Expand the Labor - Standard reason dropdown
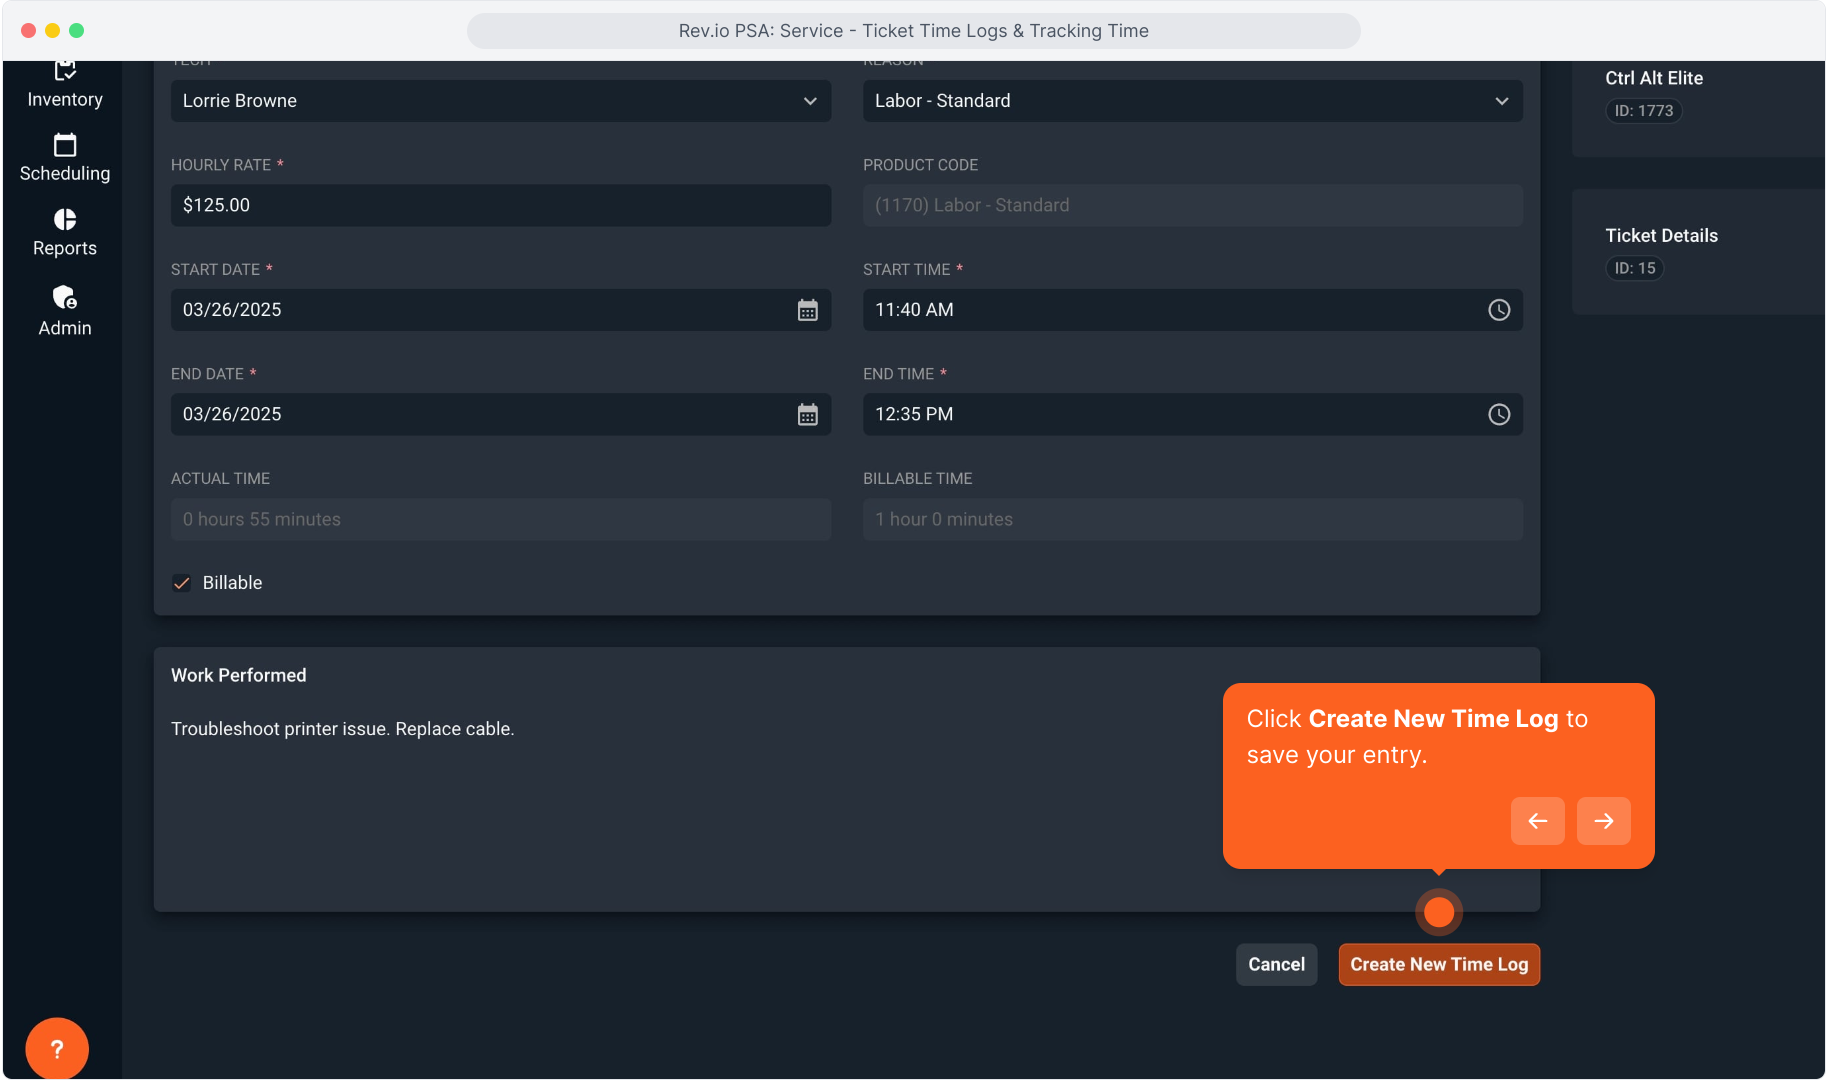 coord(1192,101)
